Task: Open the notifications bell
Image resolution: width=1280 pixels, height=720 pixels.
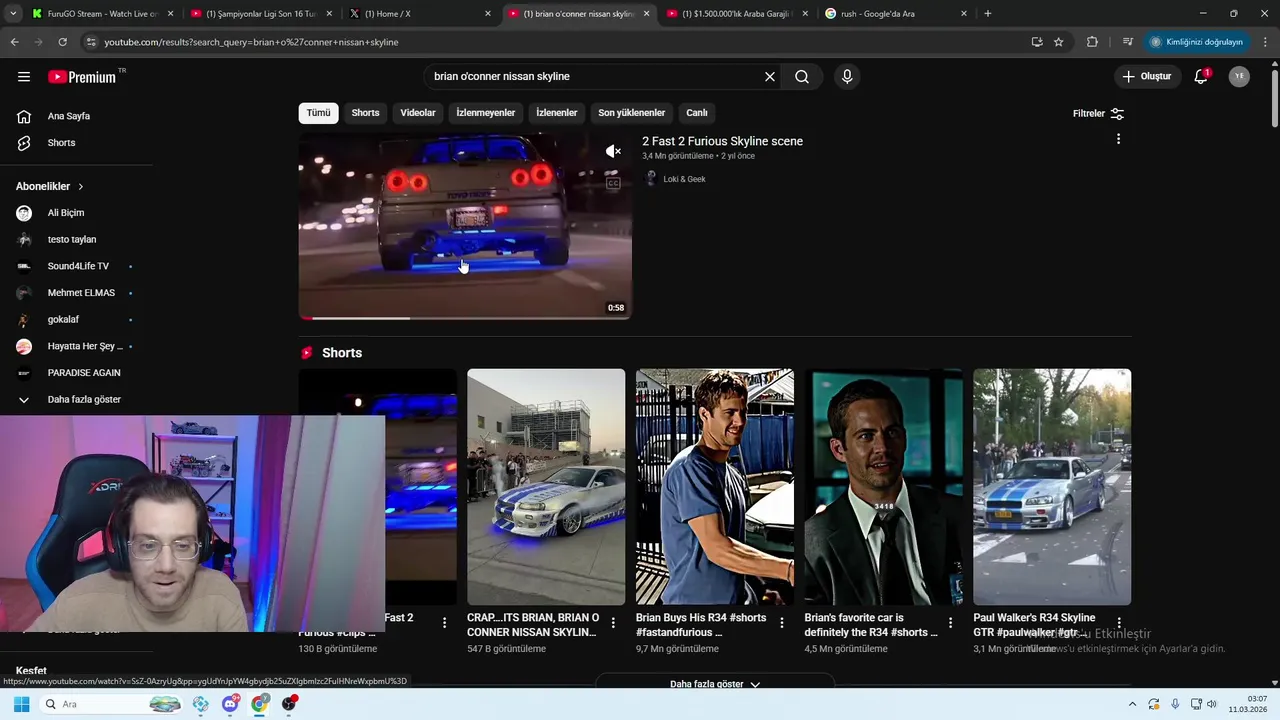Action: point(1201,76)
